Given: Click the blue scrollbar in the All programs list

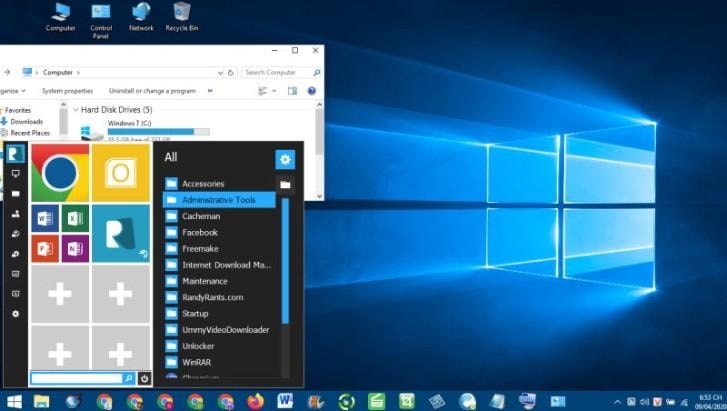Looking at the screenshot, I should point(285,261).
